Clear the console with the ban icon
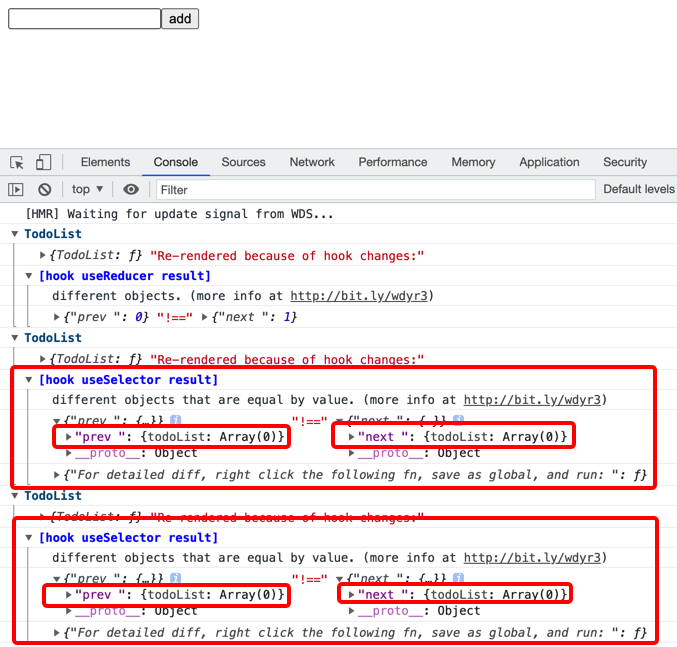Viewport: 677px width, 647px height. (44, 189)
